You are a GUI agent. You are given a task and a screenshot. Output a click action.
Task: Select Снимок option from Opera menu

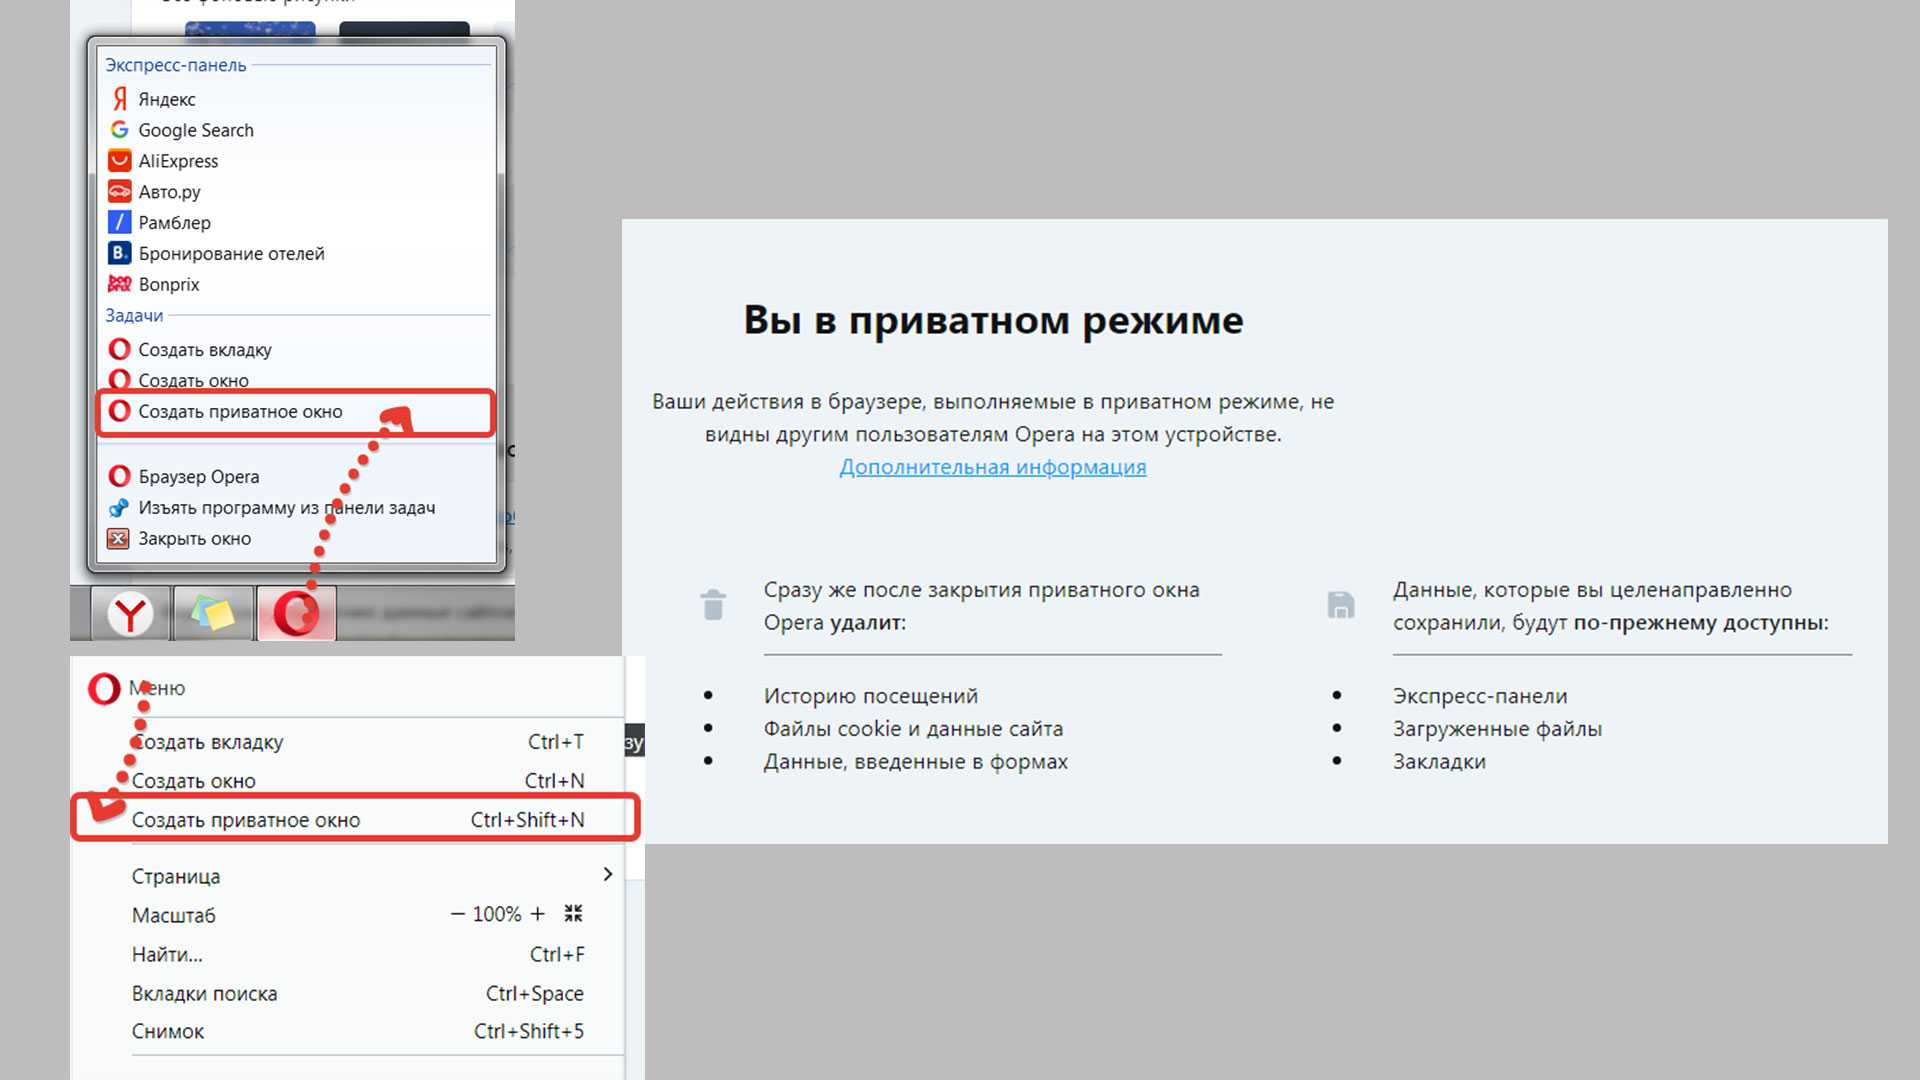169,1030
